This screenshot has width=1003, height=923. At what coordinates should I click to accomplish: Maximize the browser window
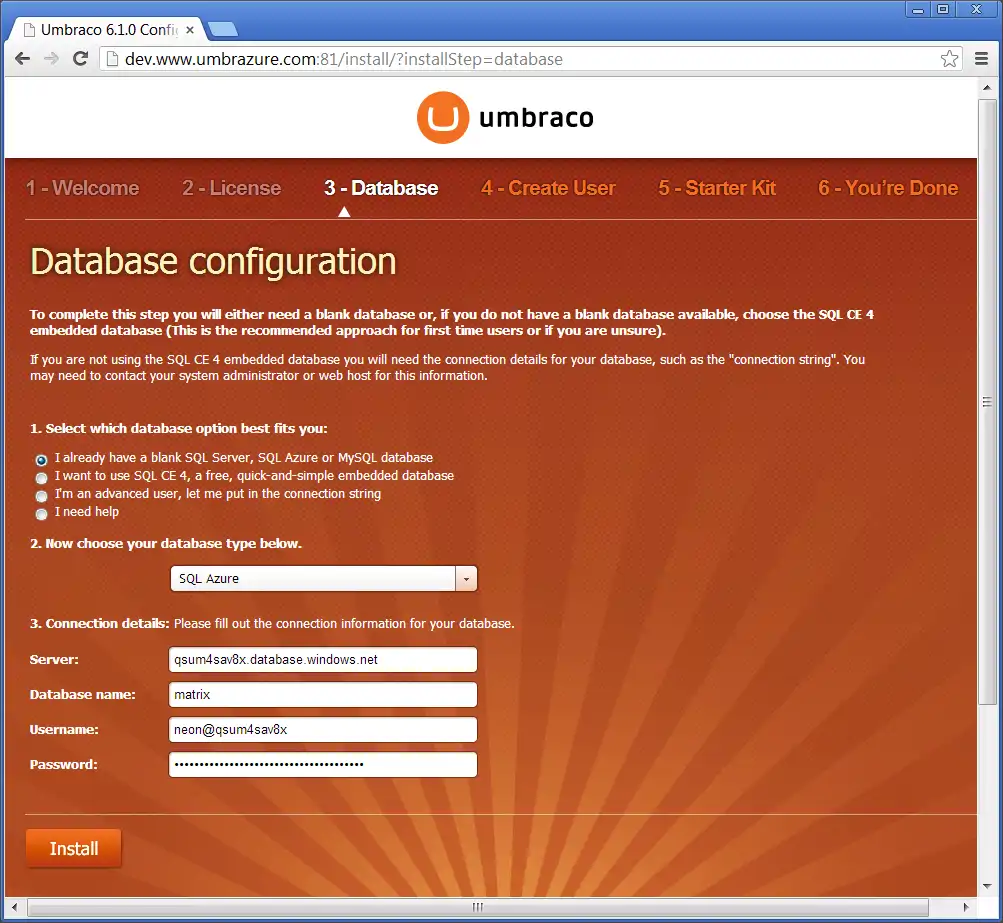tap(943, 9)
